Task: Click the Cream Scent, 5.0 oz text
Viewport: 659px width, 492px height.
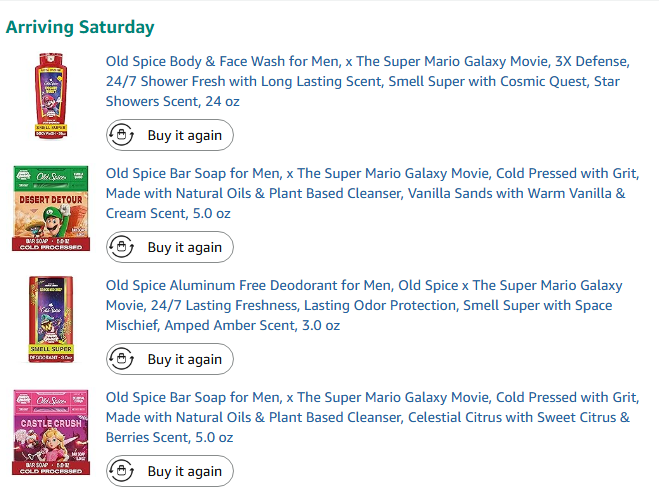Action: point(168,213)
